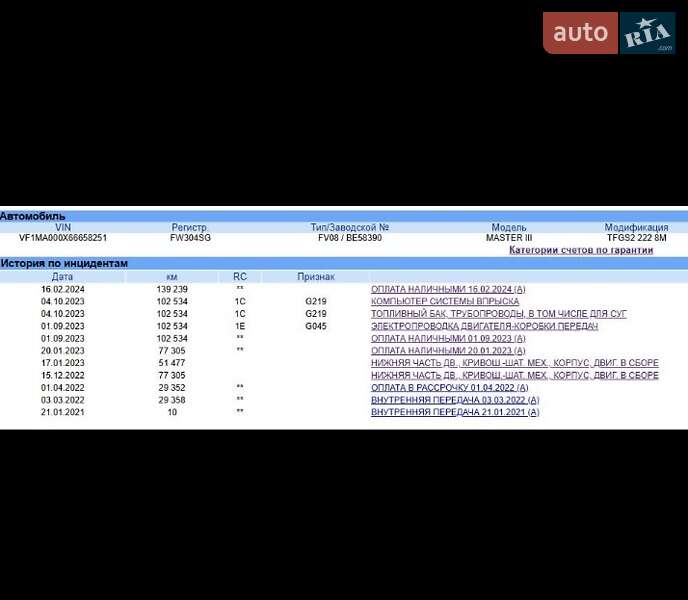
Task: Click the VIN number VF1MA000X66658251
Action: 63,238
